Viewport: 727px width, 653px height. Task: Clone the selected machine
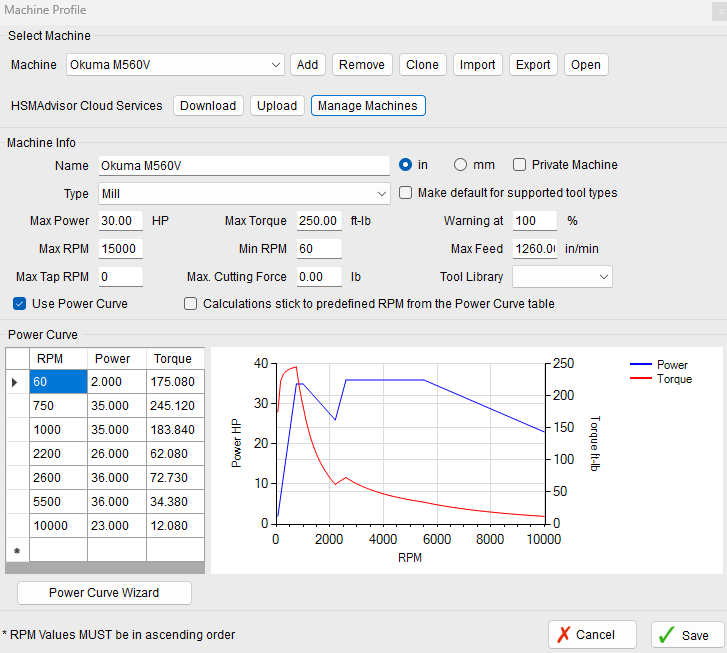point(422,64)
